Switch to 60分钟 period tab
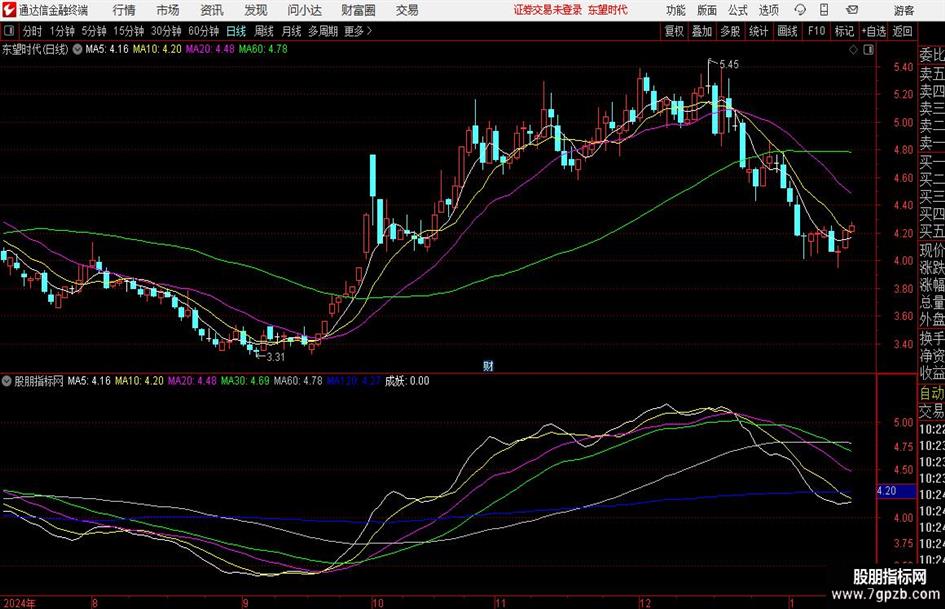 coord(204,31)
